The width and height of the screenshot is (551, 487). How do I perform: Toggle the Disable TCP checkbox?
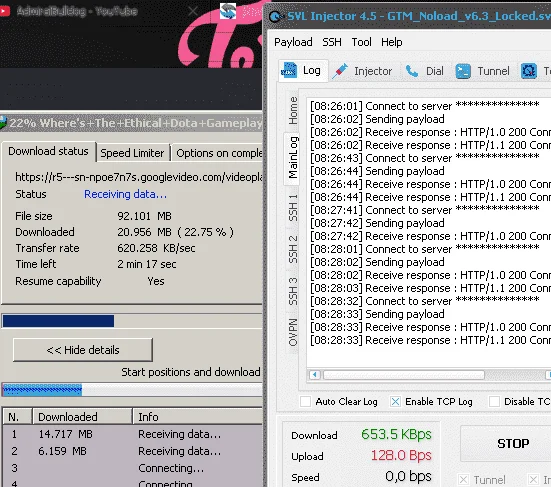(494, 401)
